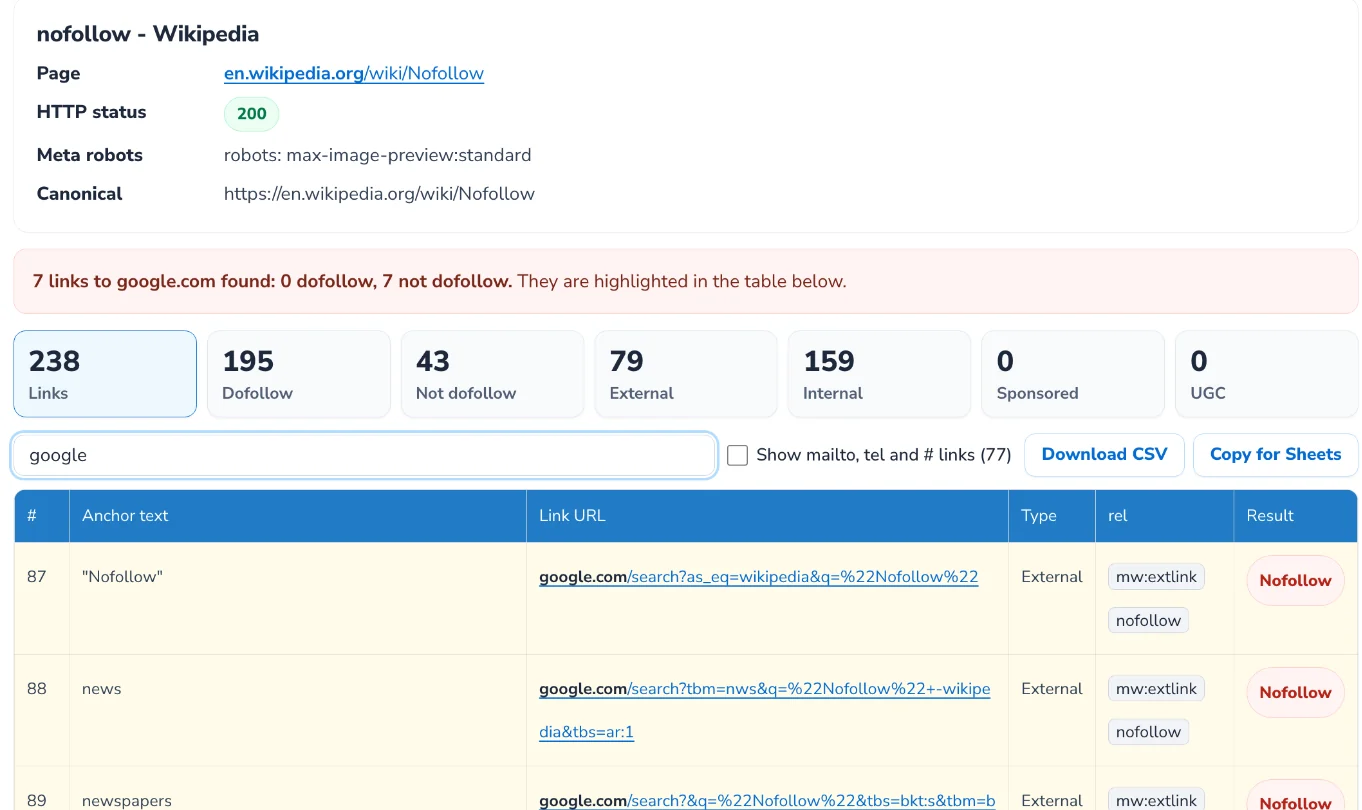The image size is (1362, 810).
Task: Click the "newspapers" anchor text in row 89
Action: [127, 801]
